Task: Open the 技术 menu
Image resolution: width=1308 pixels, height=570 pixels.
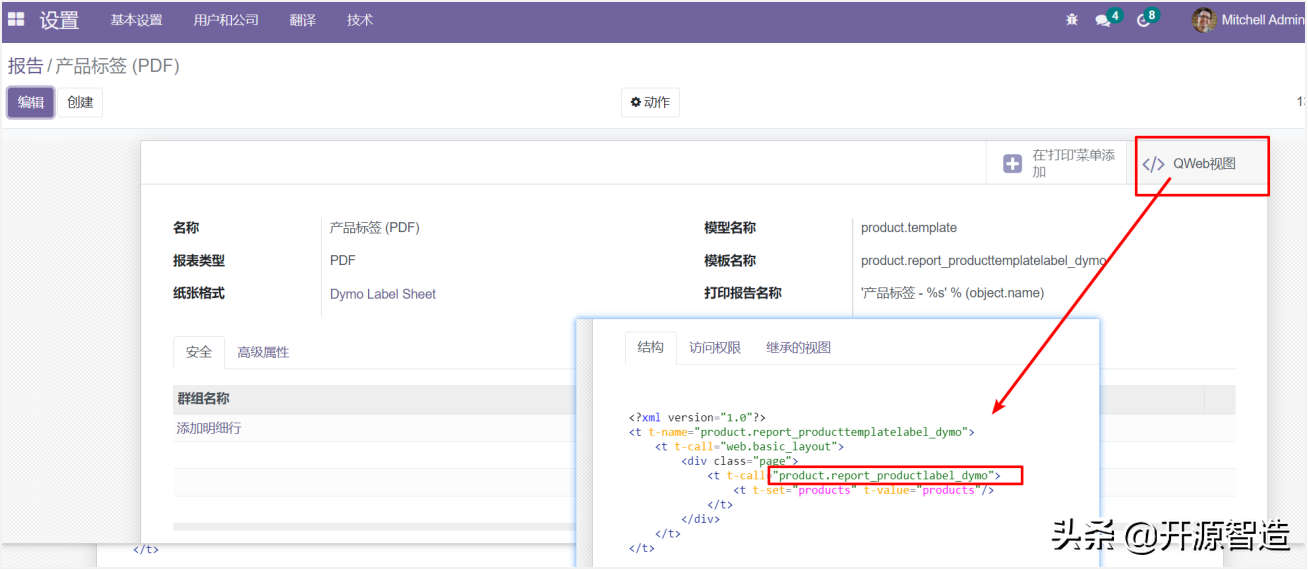Action: [x=360, y=20]
